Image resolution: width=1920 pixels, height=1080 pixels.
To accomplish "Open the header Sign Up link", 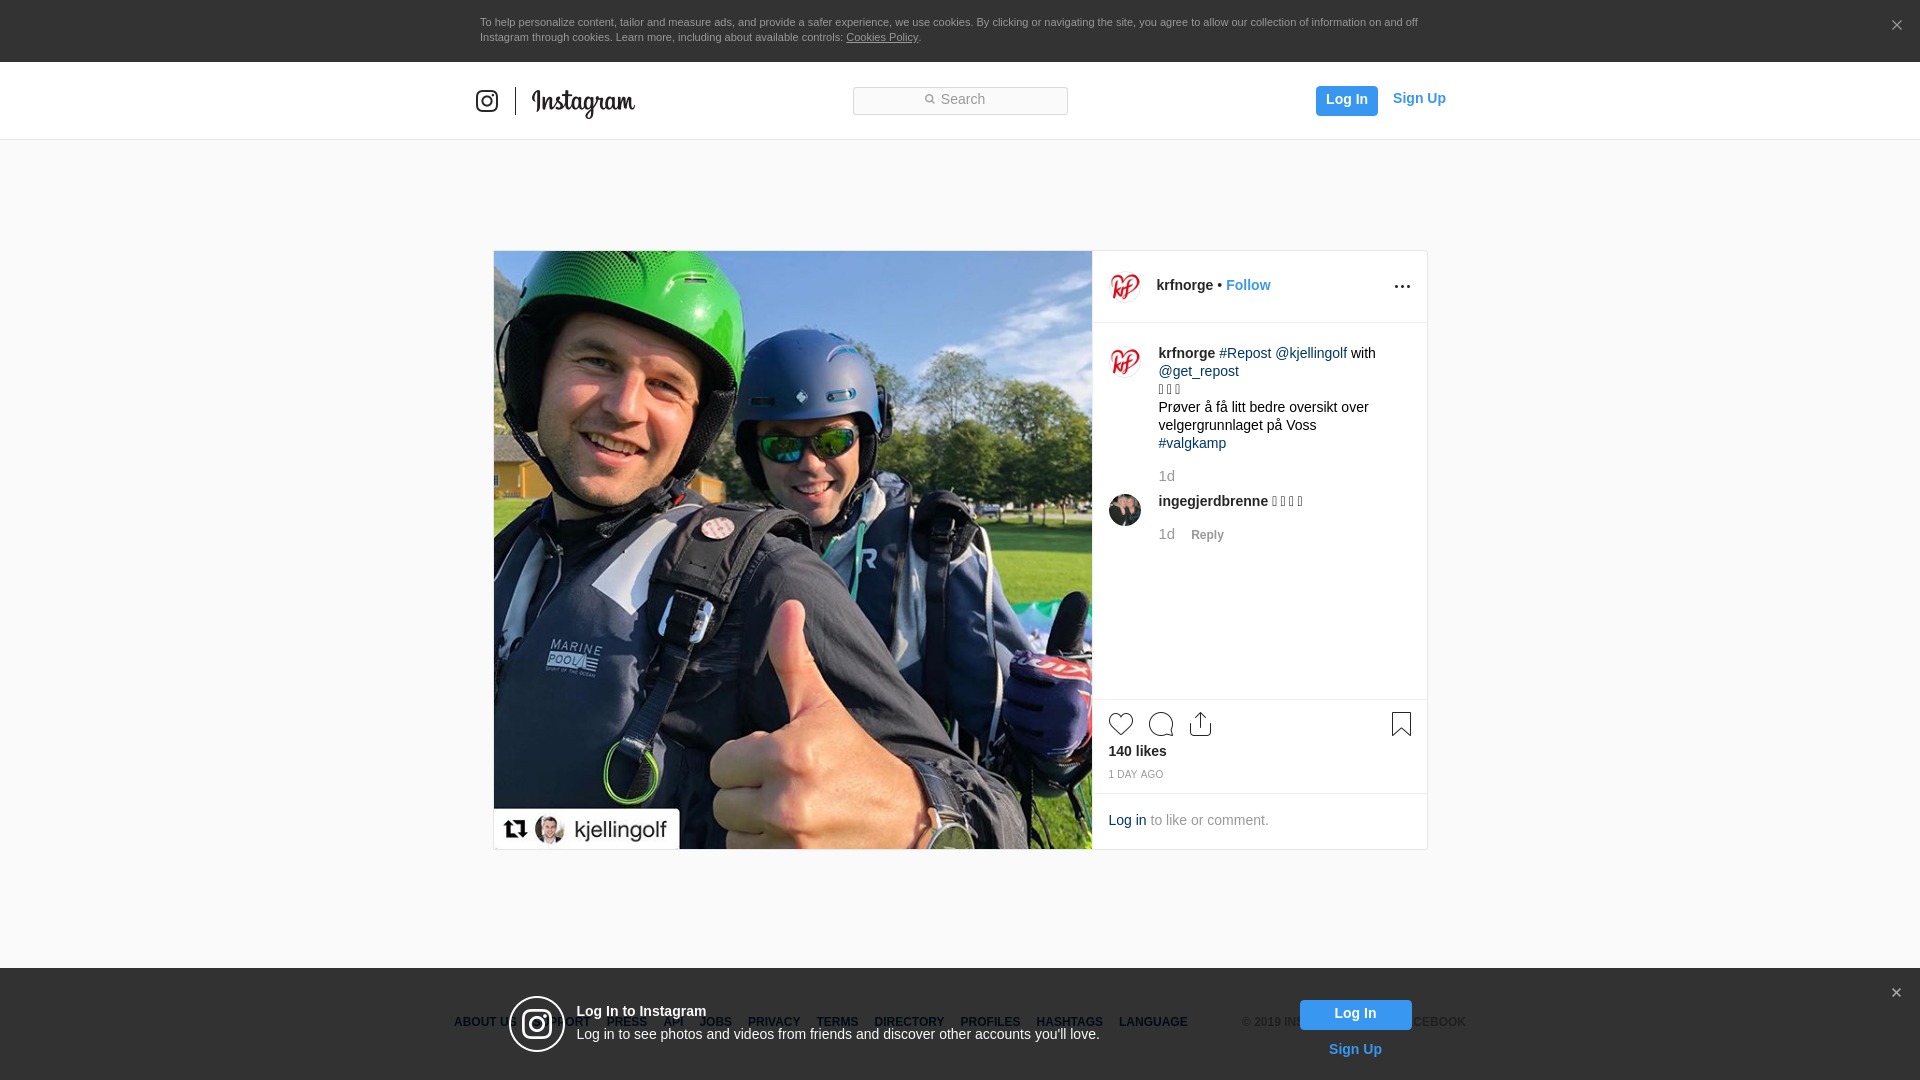I will tap(1419, 98).
